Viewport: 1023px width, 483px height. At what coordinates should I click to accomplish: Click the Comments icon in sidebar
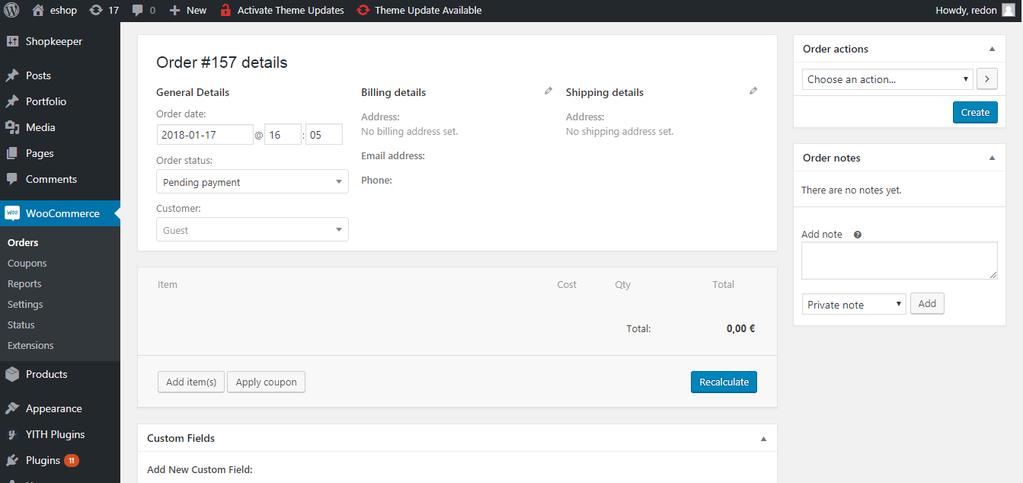pyautogui.click(x=12, y=179)
